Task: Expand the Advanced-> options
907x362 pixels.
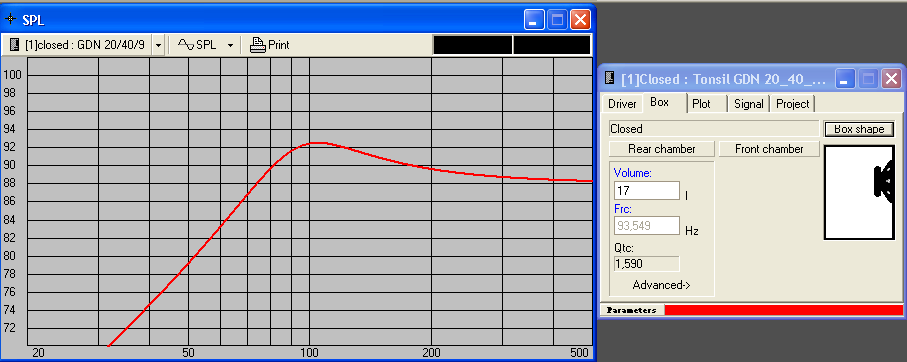Action: (x=661, y=285)
